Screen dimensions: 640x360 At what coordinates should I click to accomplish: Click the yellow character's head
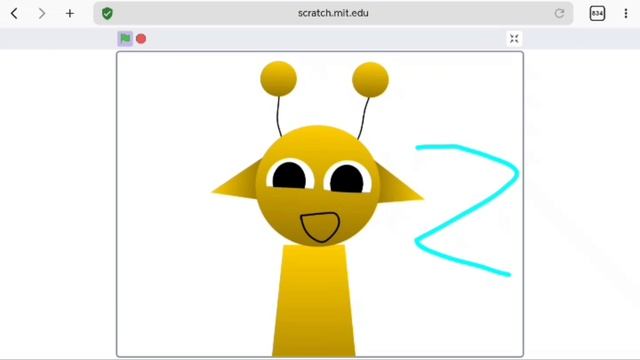pyautogui.click(x=318, y=186)
